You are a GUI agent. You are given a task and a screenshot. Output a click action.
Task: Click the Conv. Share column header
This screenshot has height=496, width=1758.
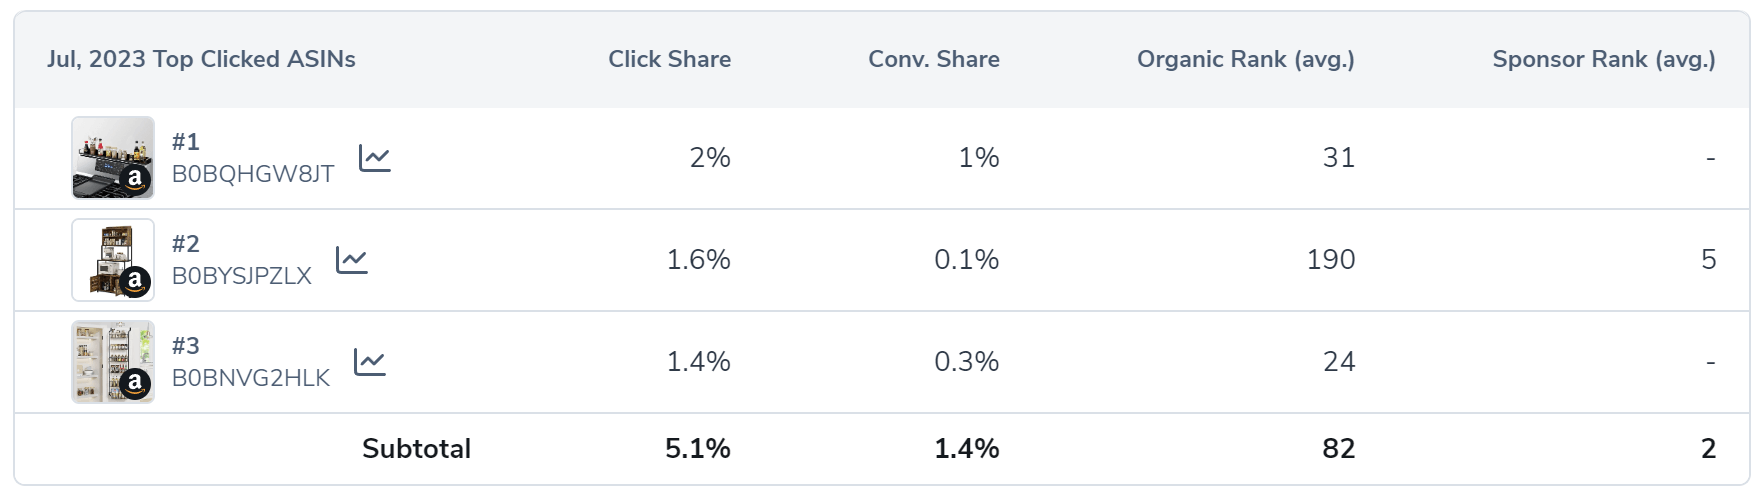[933, 59]
